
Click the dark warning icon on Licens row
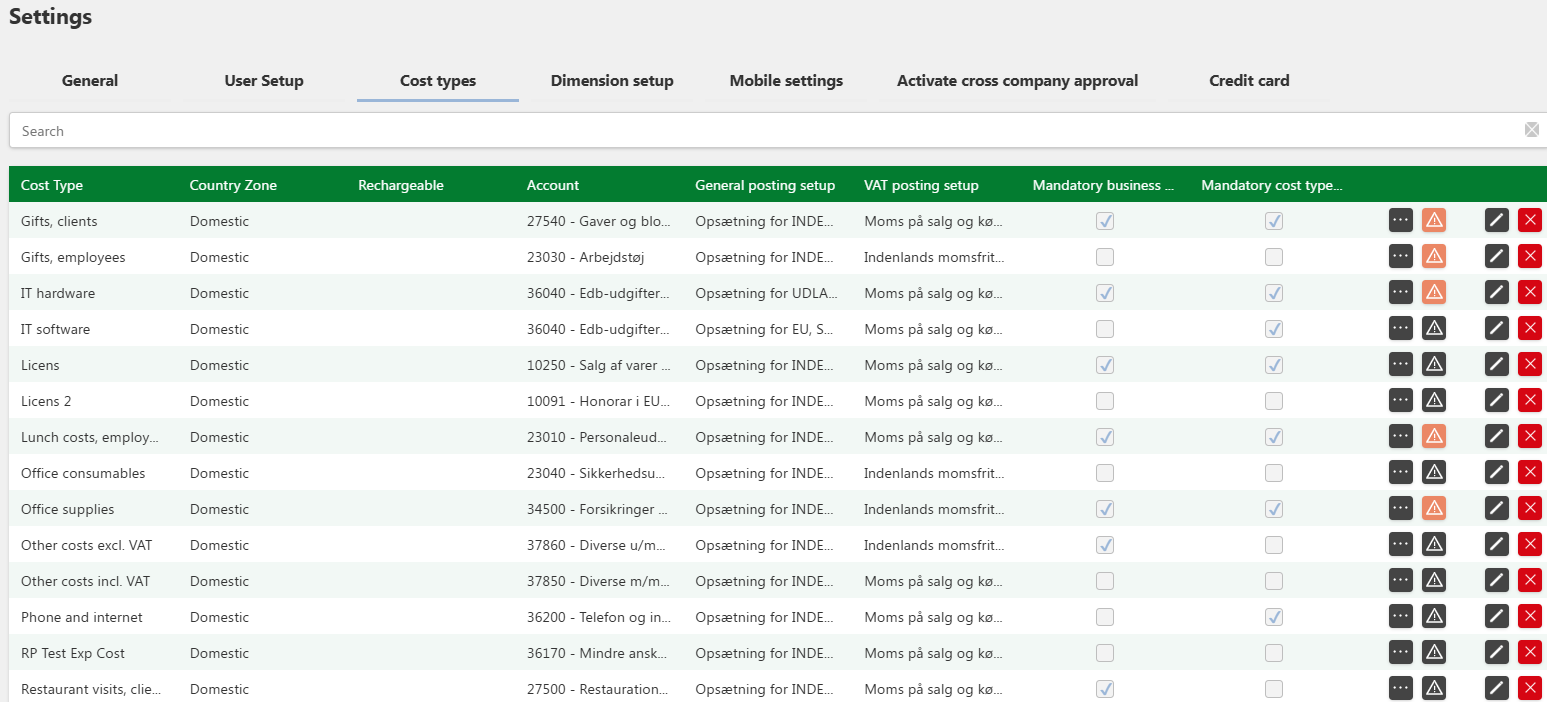(x=1434, y=364)
